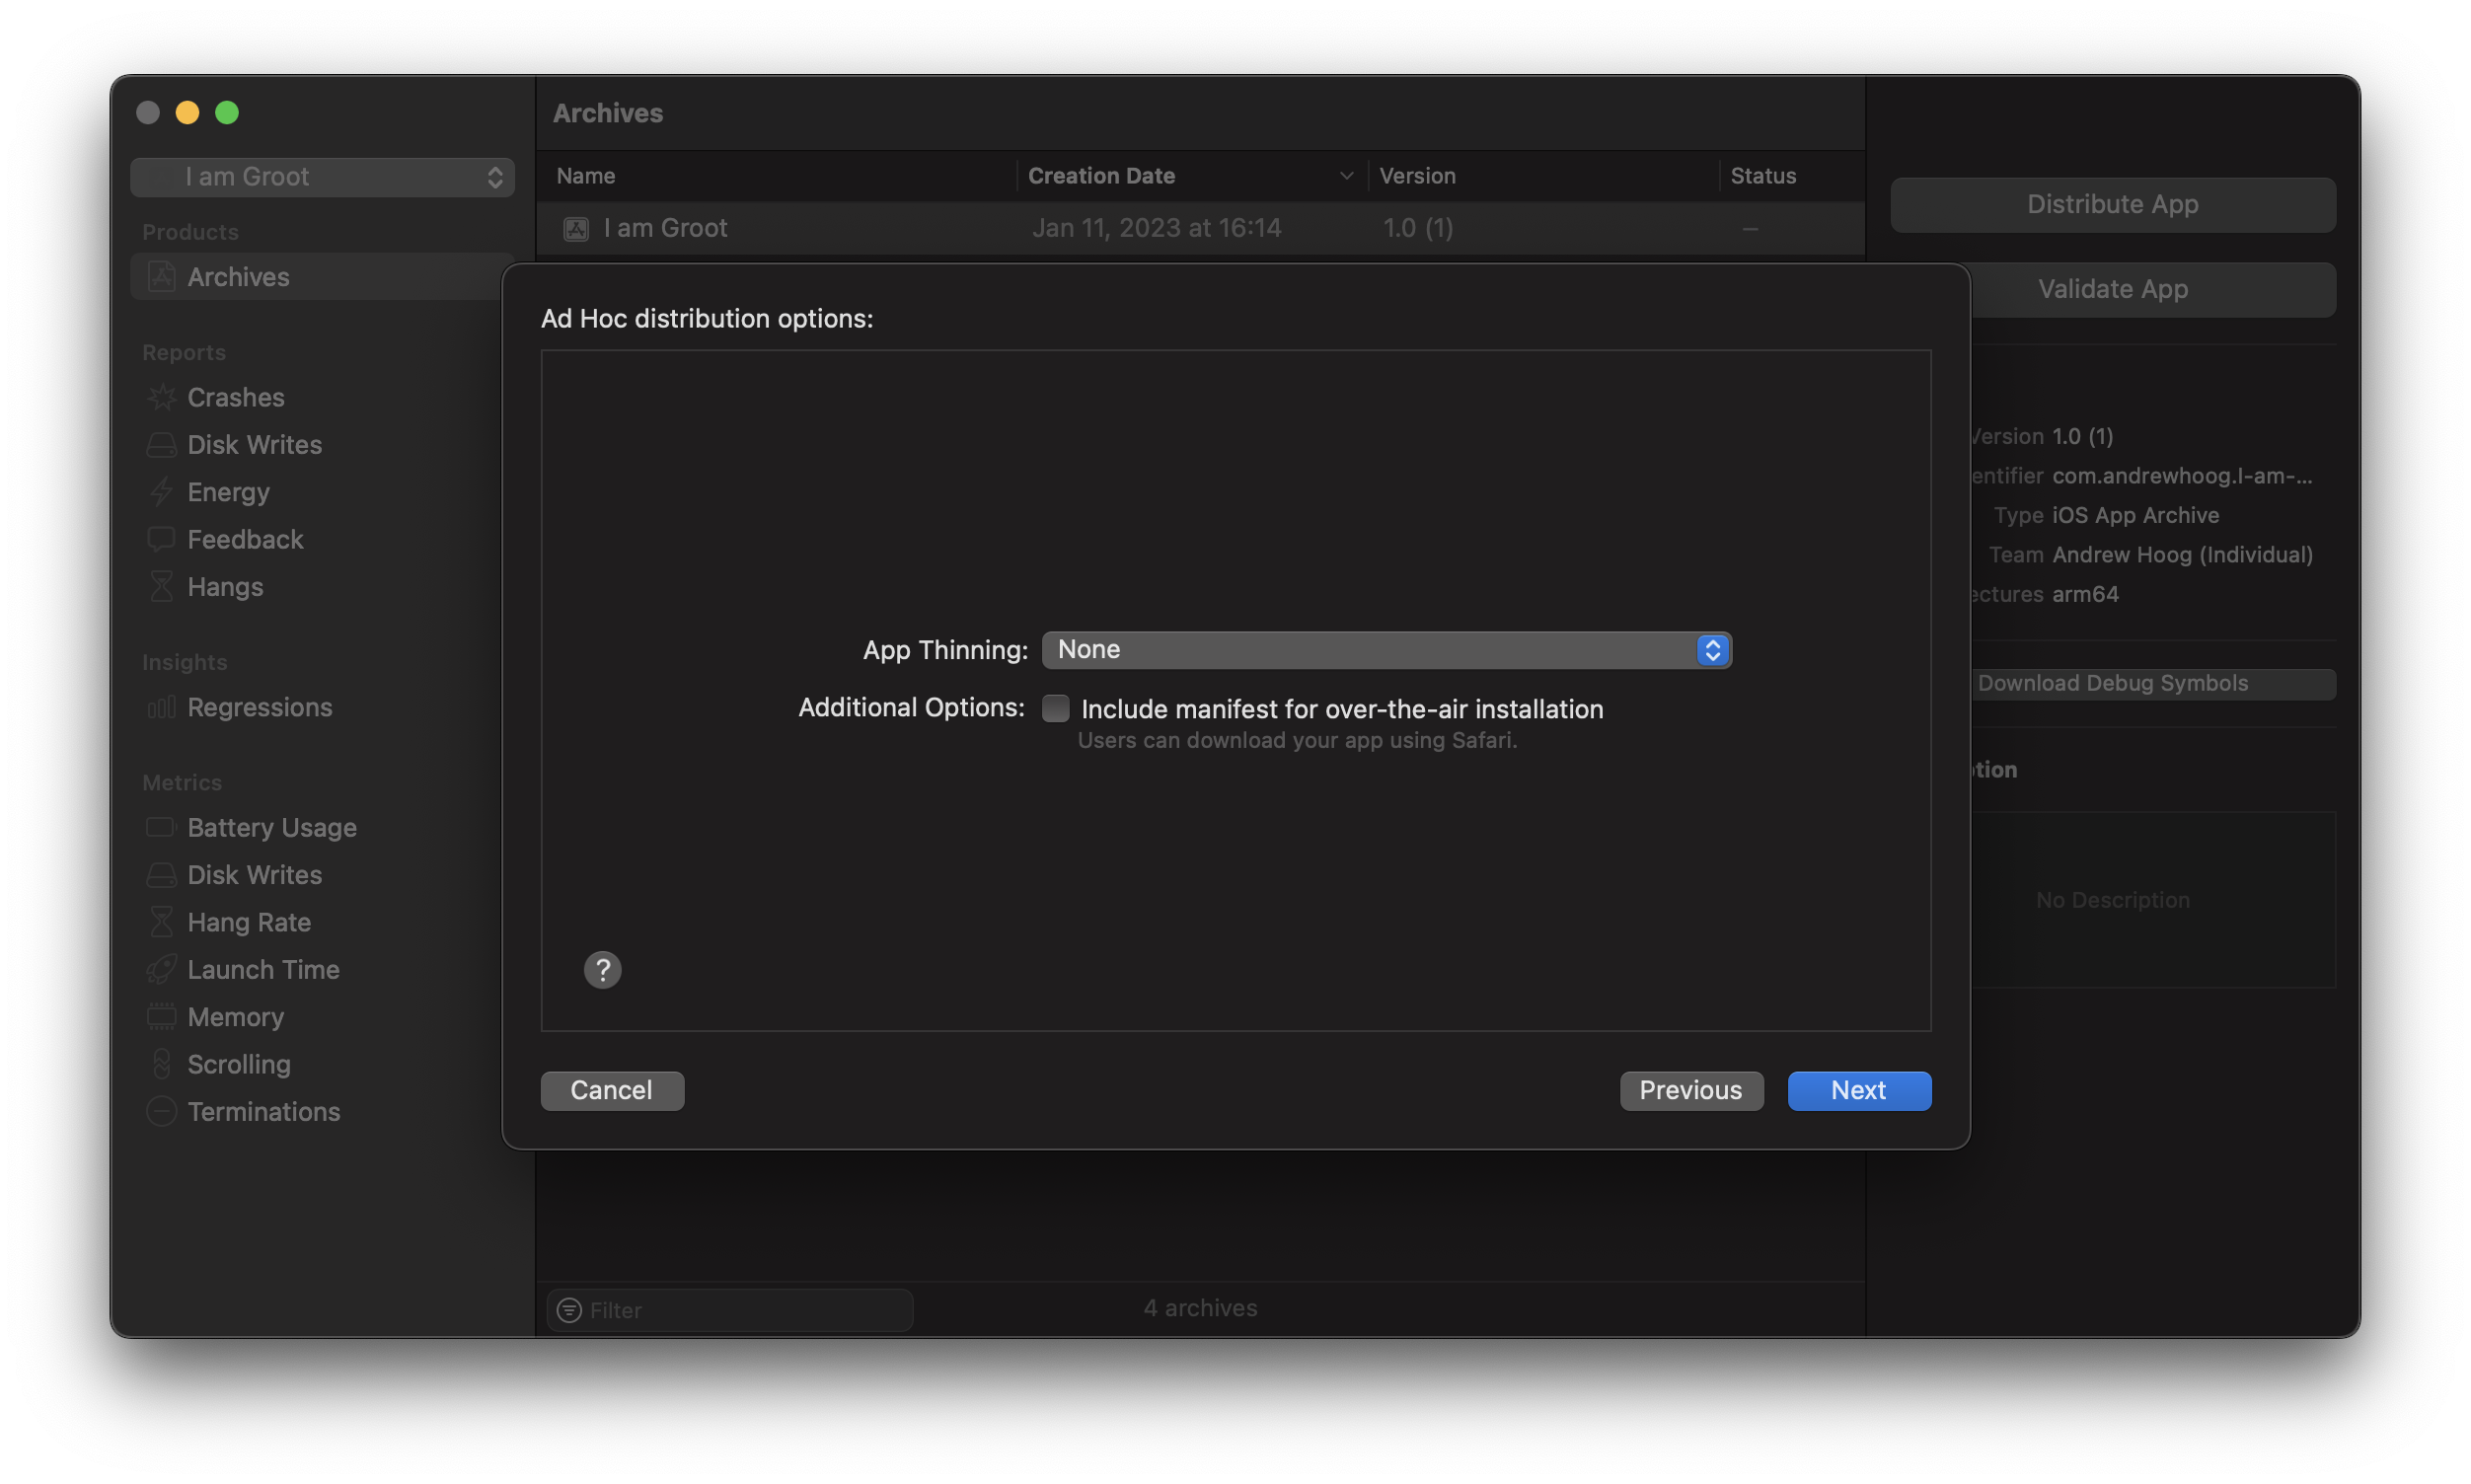
Task: Click the Crashes icon in Reports
Action: 161,397
